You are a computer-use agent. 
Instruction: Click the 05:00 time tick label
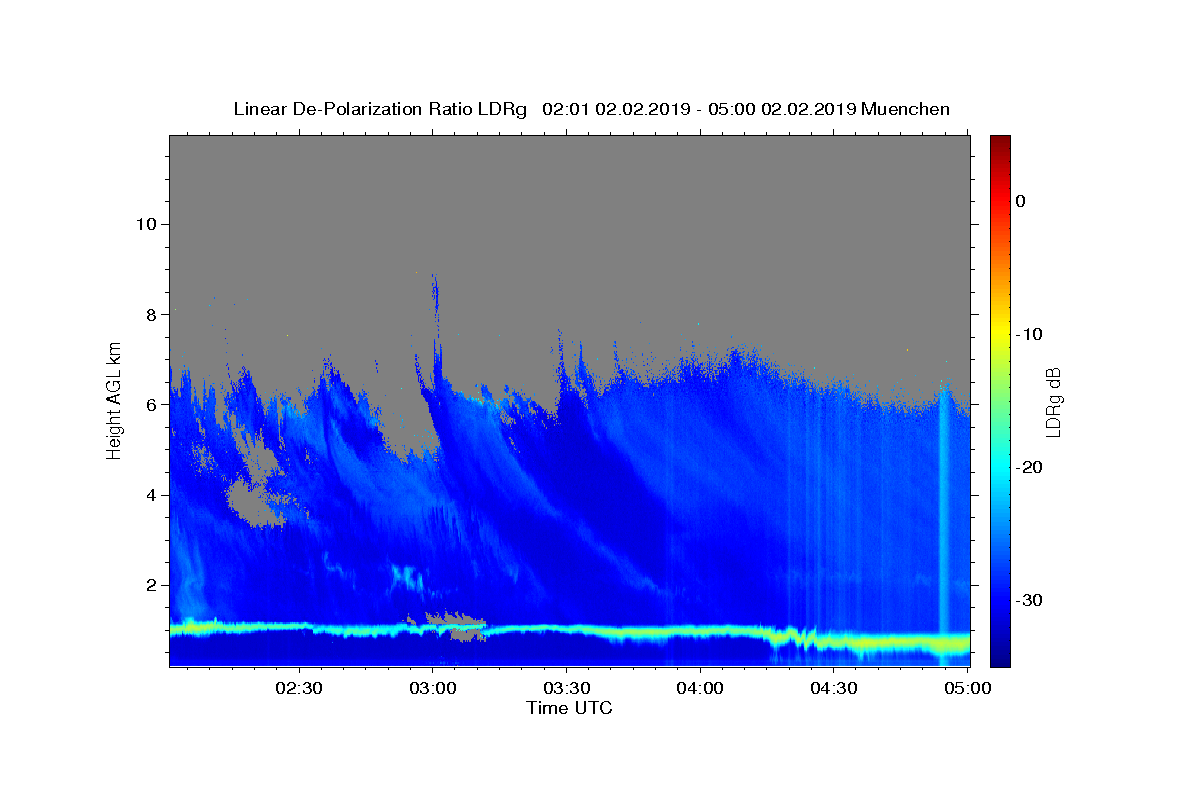967,688
